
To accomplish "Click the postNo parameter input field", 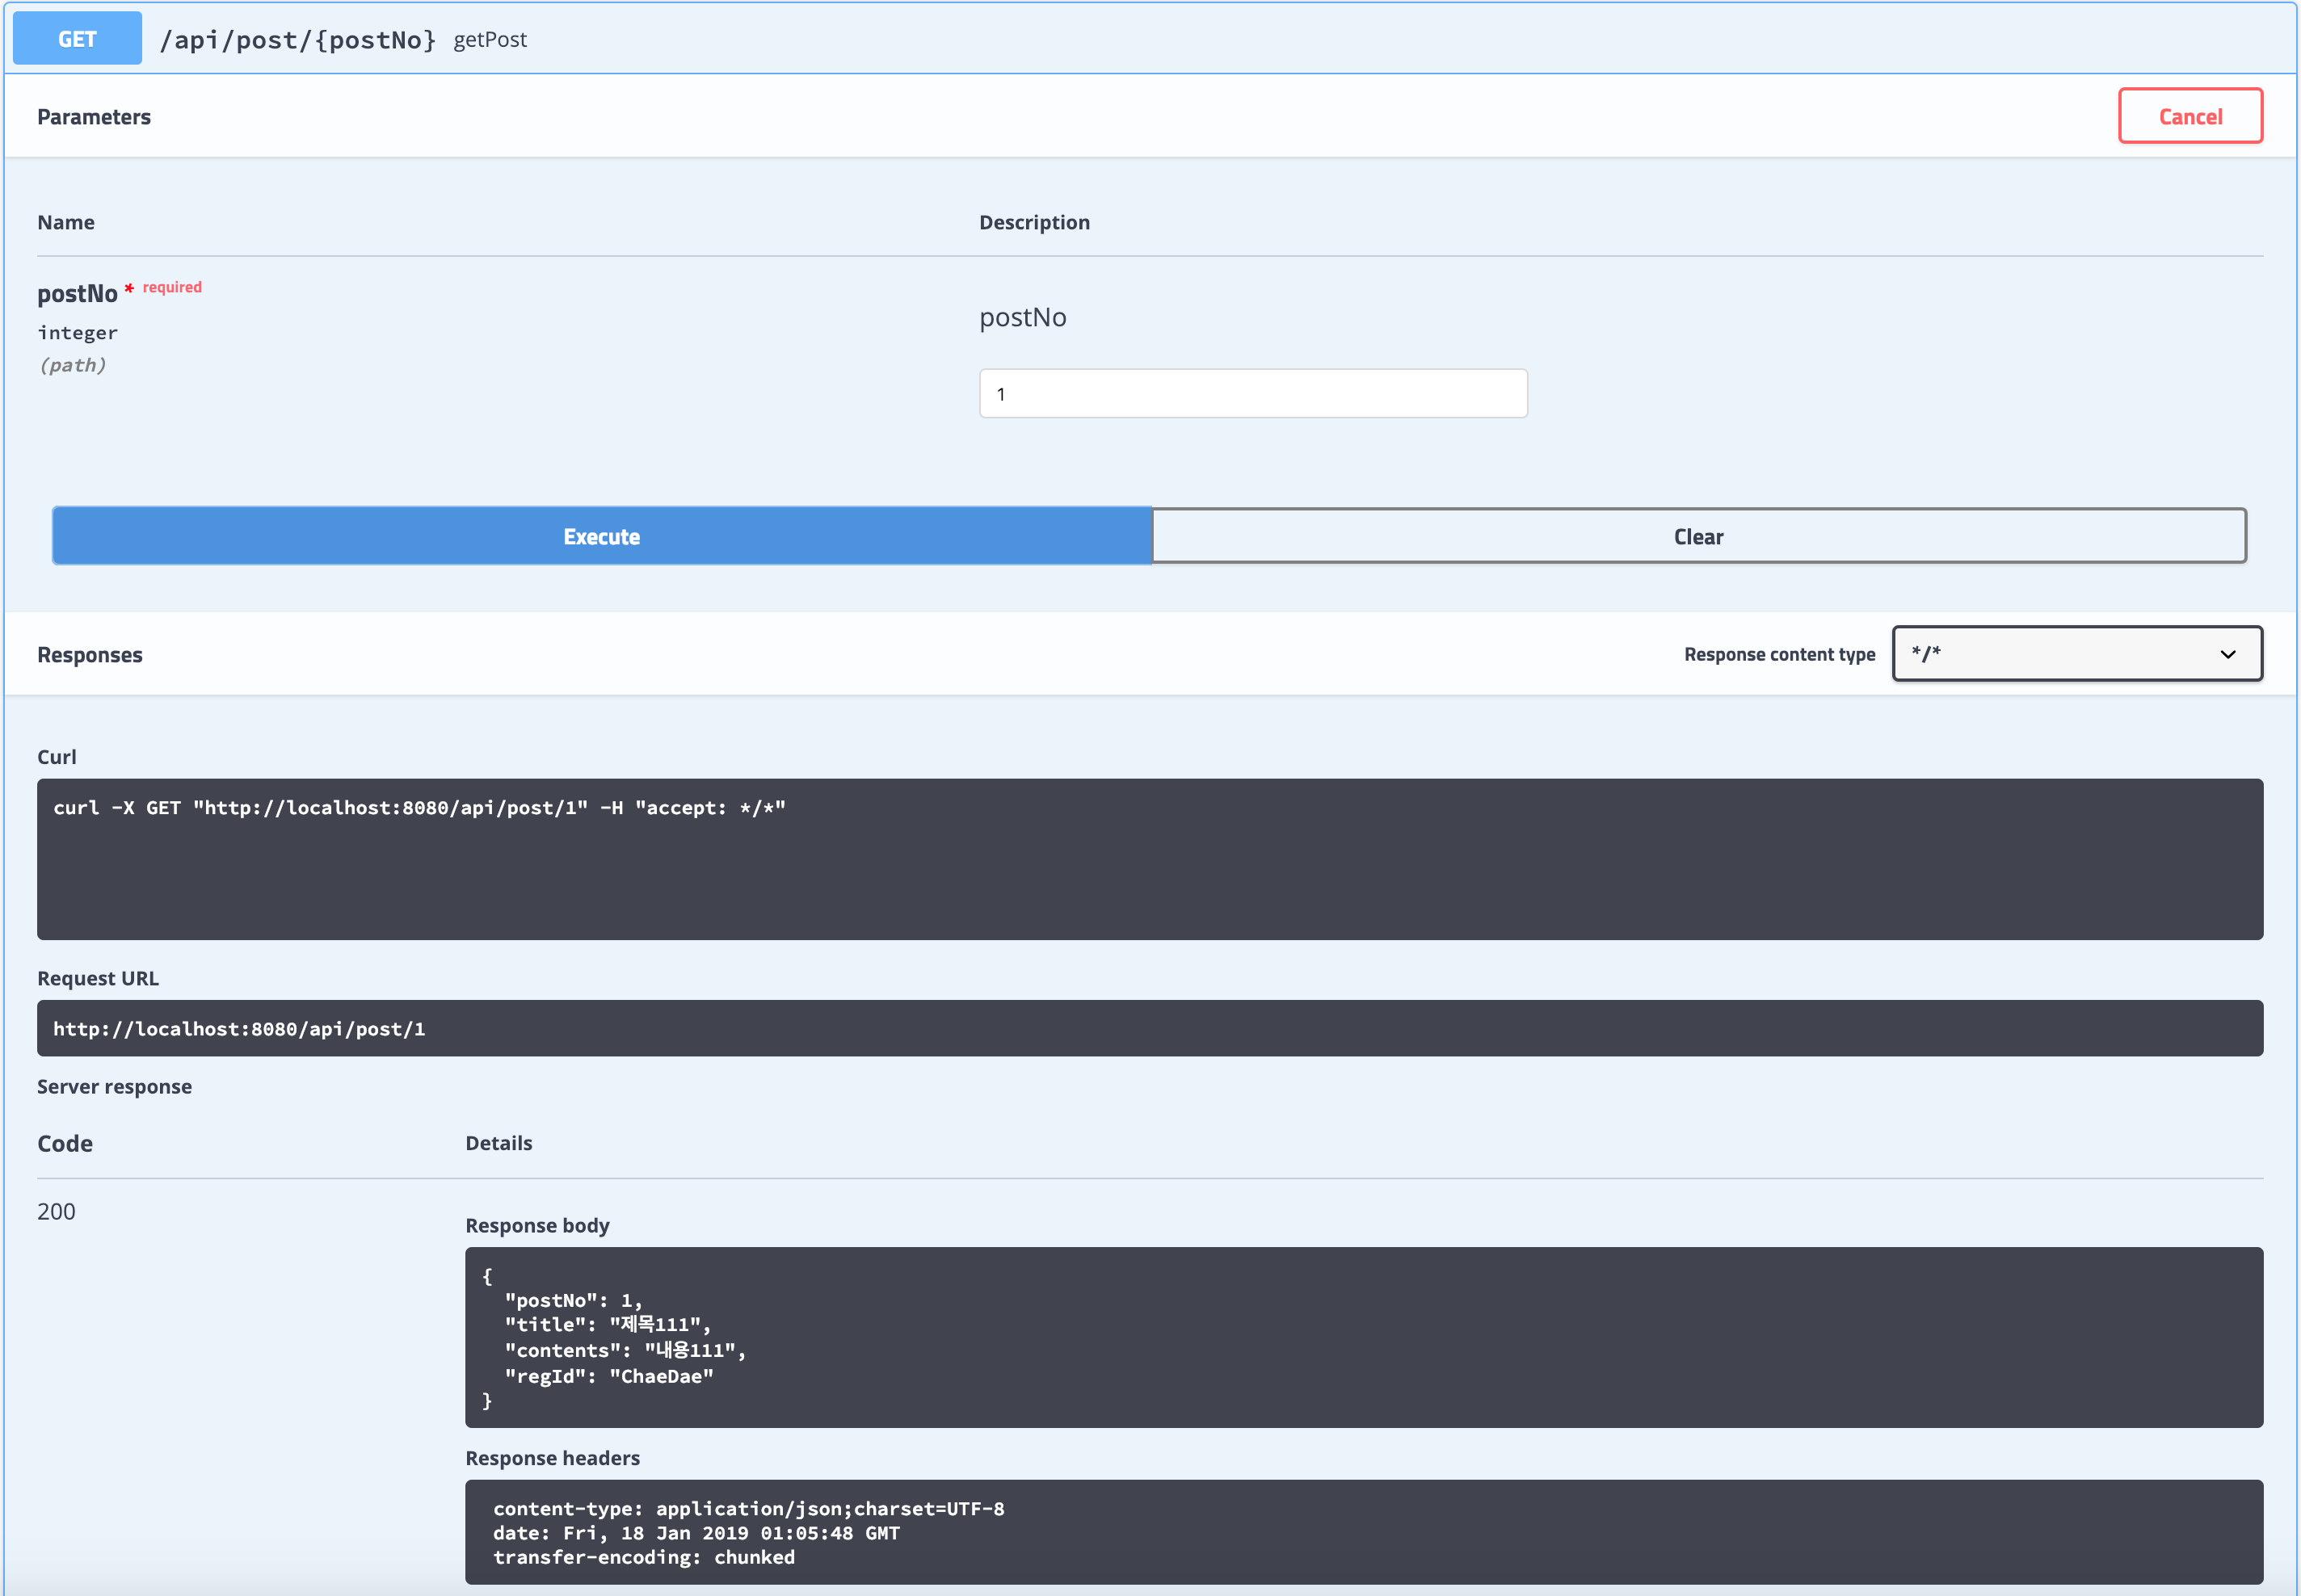I will point(1252,393).
